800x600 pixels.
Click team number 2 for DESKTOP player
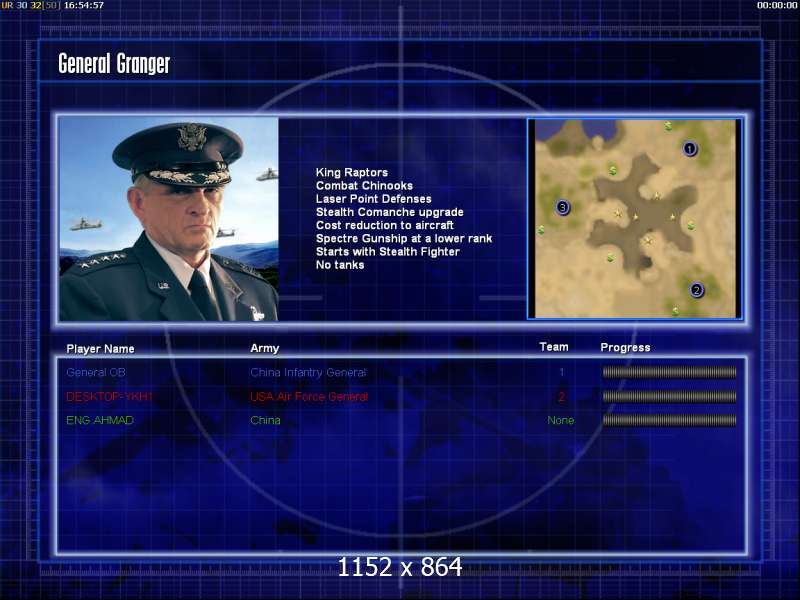(561, 396)
